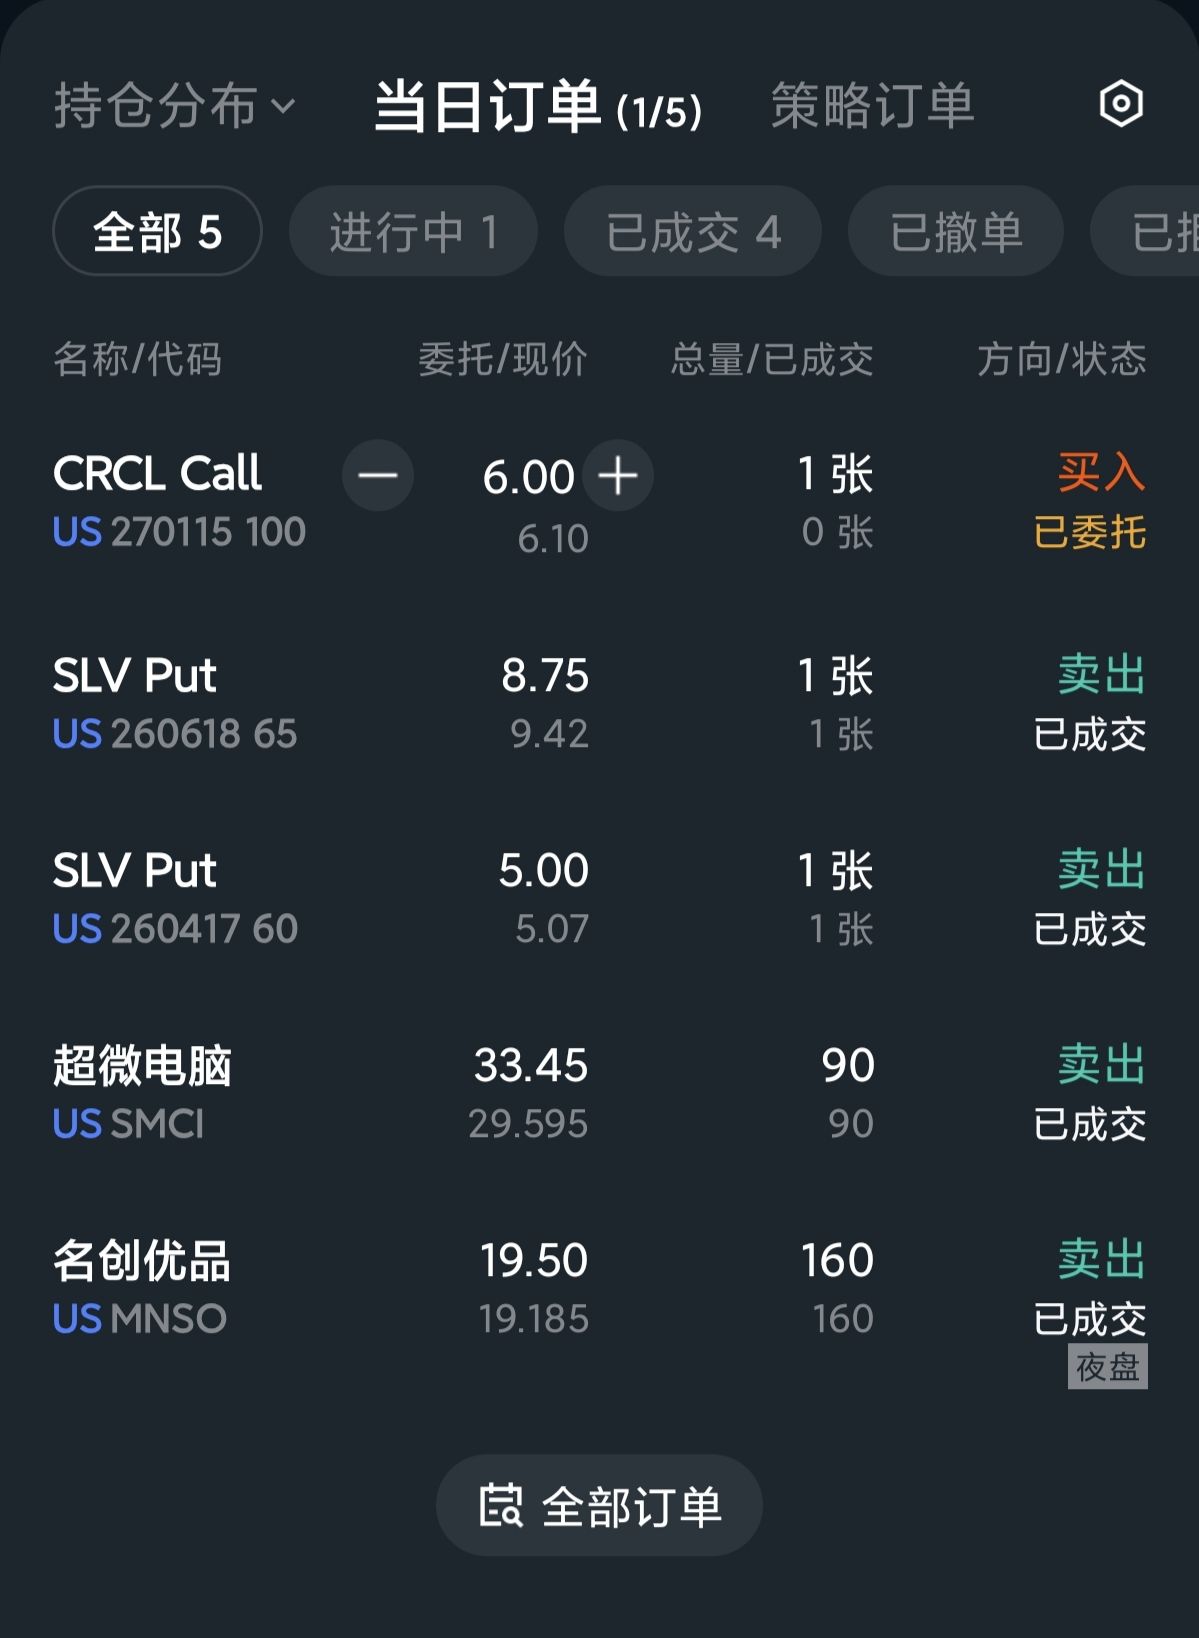
Task: Select SLV Put 260417 60 order
Action: pyautogui.click(x=175, y=899)
